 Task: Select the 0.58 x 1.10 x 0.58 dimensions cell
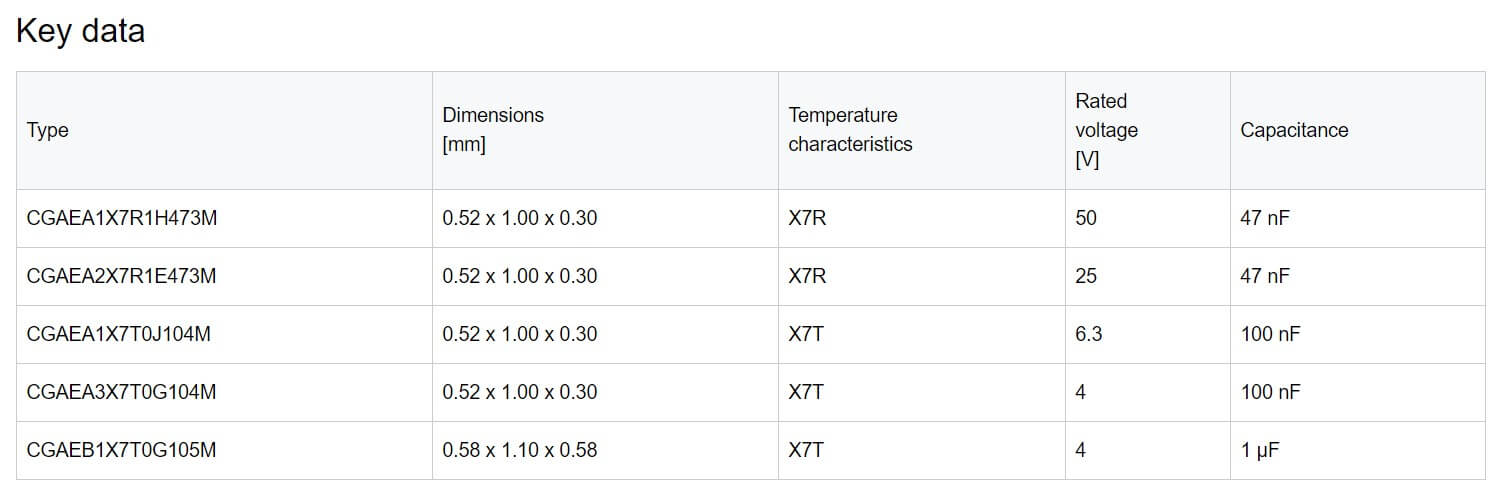tap(520, 450)
